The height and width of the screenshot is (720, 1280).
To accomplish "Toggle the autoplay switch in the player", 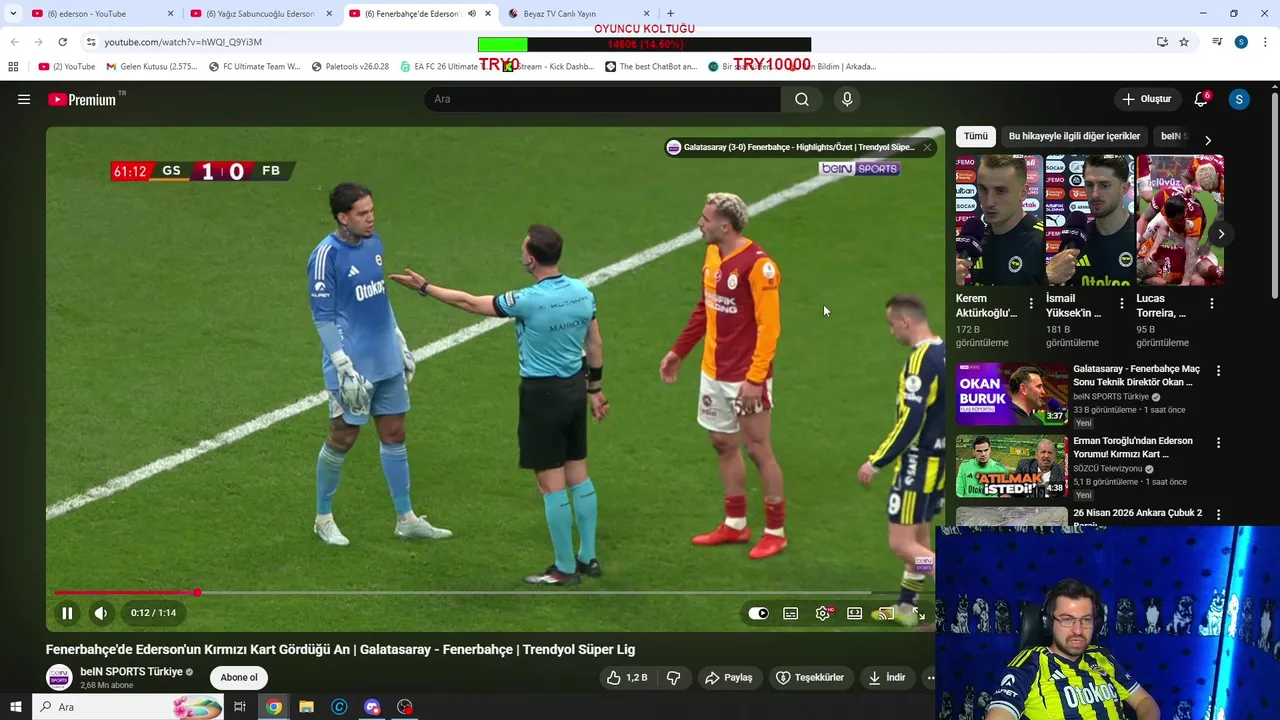I will tap(759, 613).
